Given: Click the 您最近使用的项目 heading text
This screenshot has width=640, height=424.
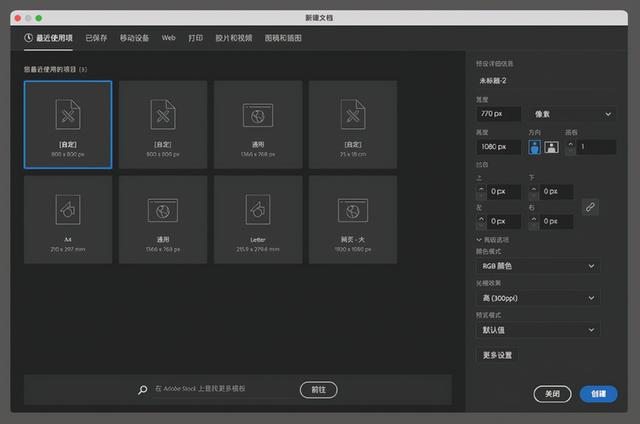Looking at the screenshot, I should click(55, 69).
